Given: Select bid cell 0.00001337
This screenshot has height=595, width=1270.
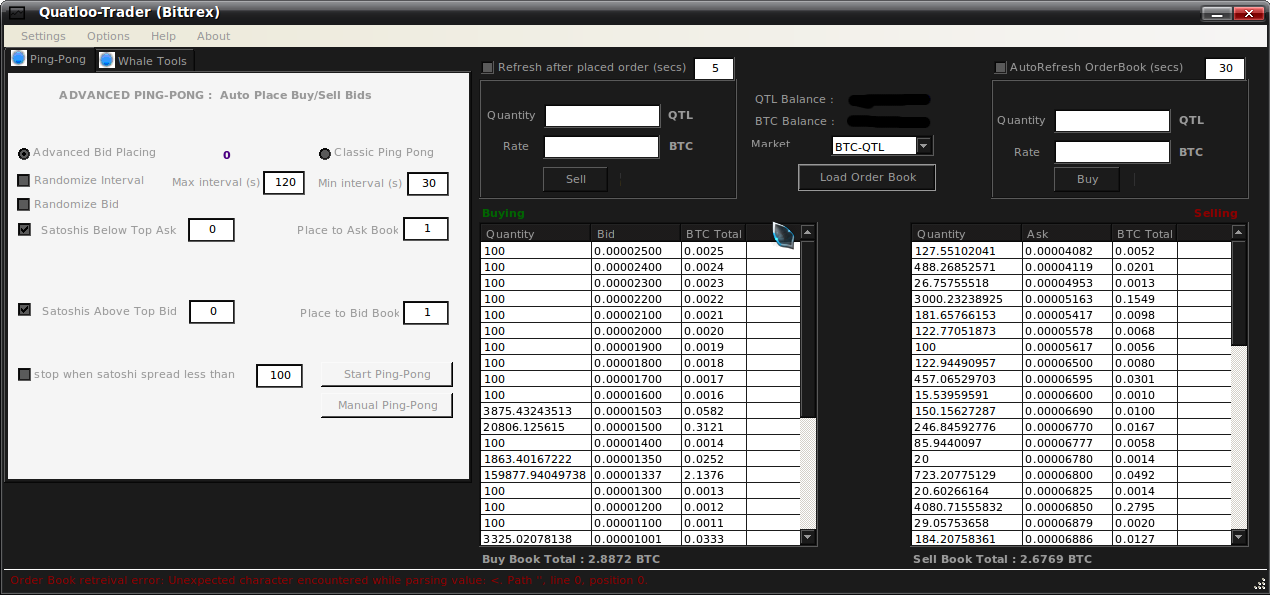Looking at the screenshot, I should coord(636,475).
